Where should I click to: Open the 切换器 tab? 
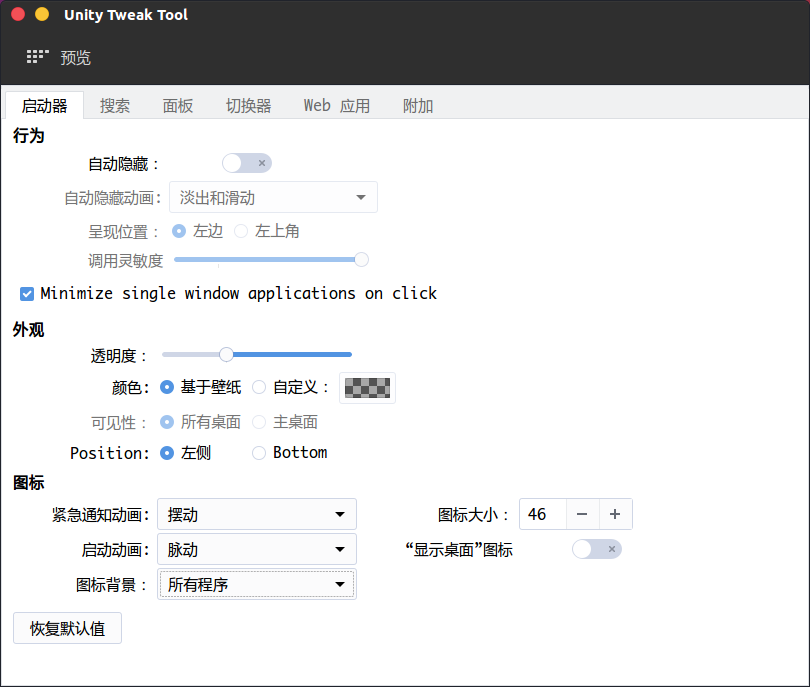(x=248, y=106)
